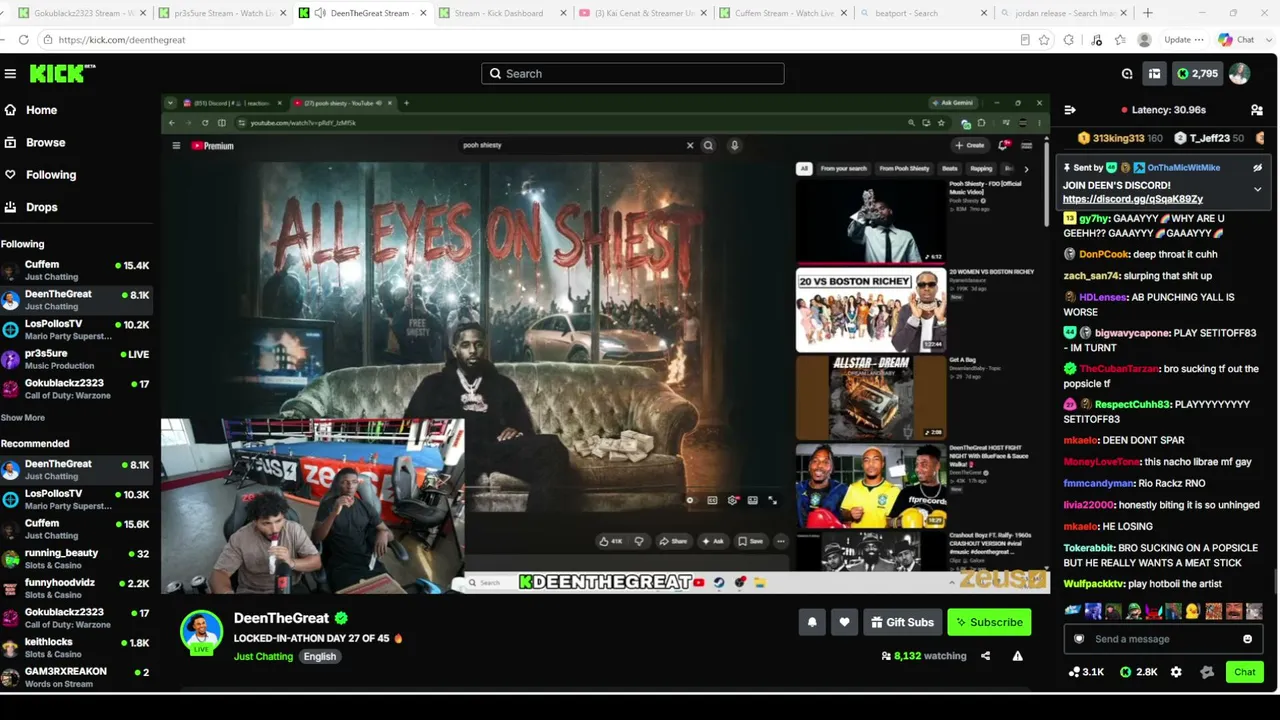The width and height of the screenshot is (1280, 720).
Task: Expand the pinned message chevron
Action: click(1257, 189)
